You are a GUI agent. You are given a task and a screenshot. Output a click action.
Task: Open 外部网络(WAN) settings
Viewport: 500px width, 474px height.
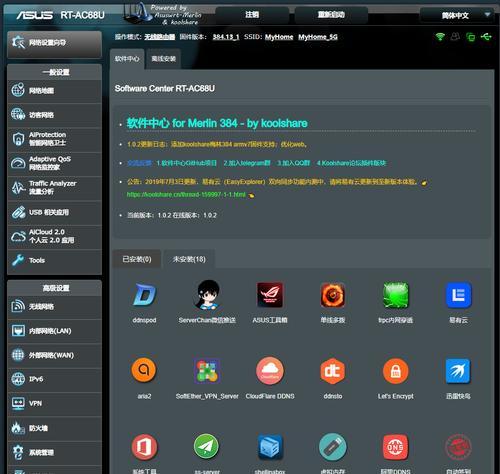(54, 355)
